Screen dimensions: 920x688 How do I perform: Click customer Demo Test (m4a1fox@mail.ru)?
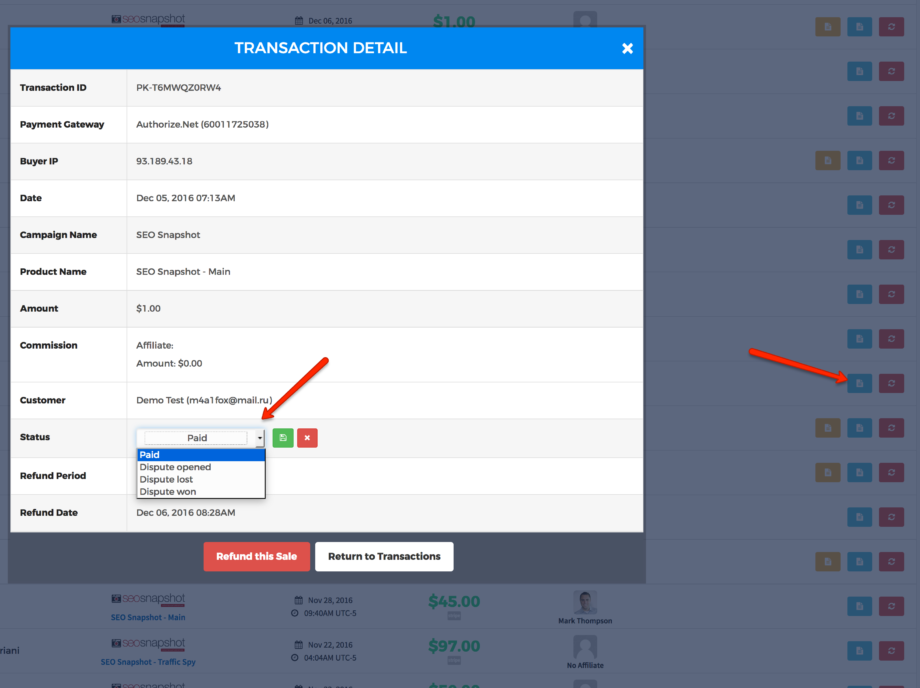[204, 400]
